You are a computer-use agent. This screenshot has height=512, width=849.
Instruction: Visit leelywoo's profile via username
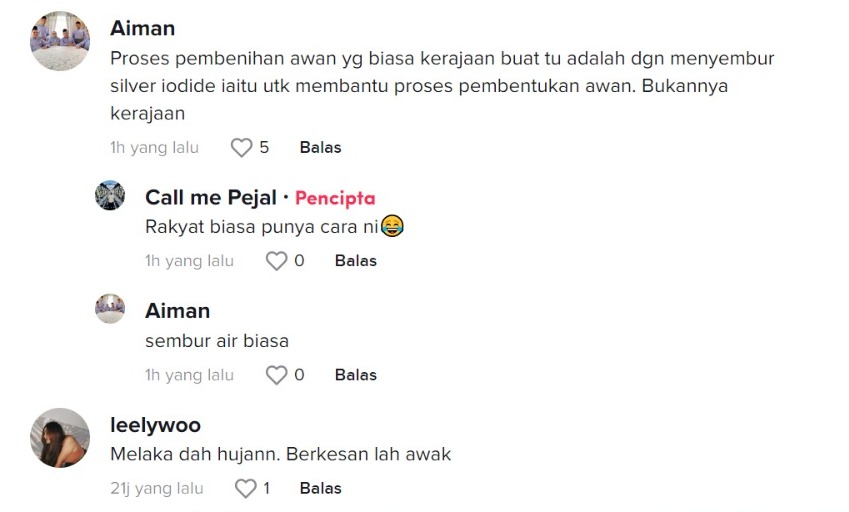tap(155, 425)
